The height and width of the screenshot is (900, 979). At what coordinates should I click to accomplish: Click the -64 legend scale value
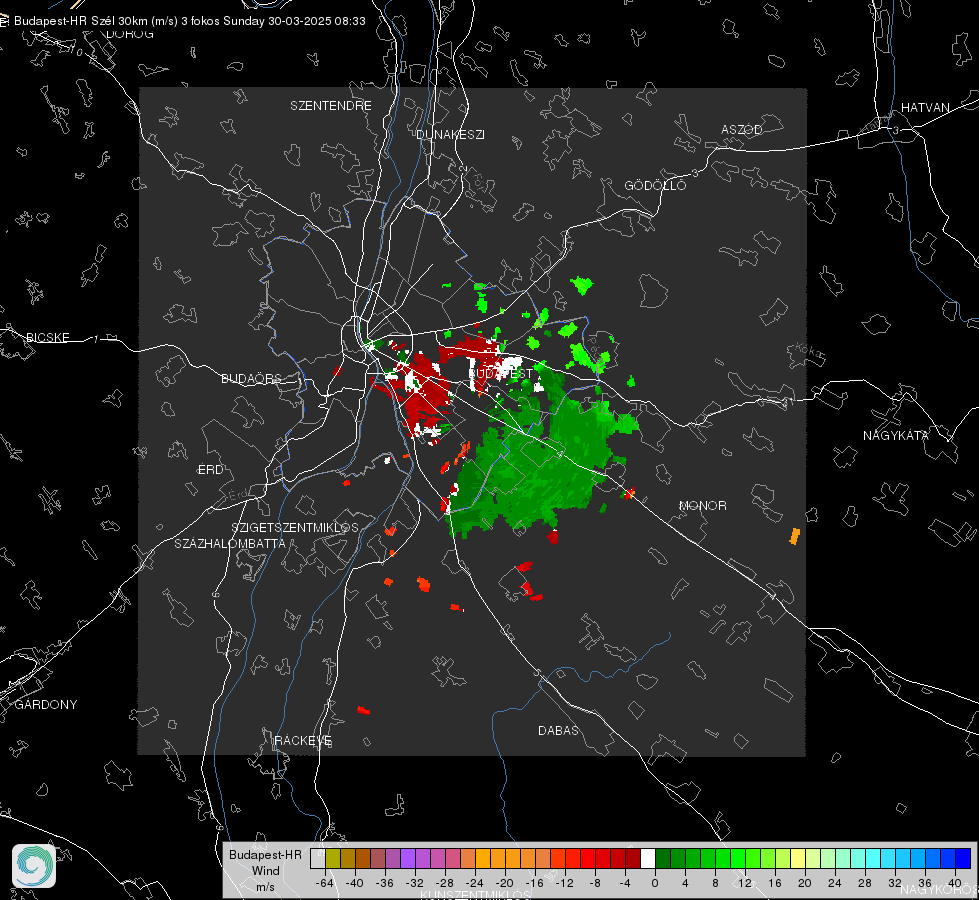click(324, 883)
